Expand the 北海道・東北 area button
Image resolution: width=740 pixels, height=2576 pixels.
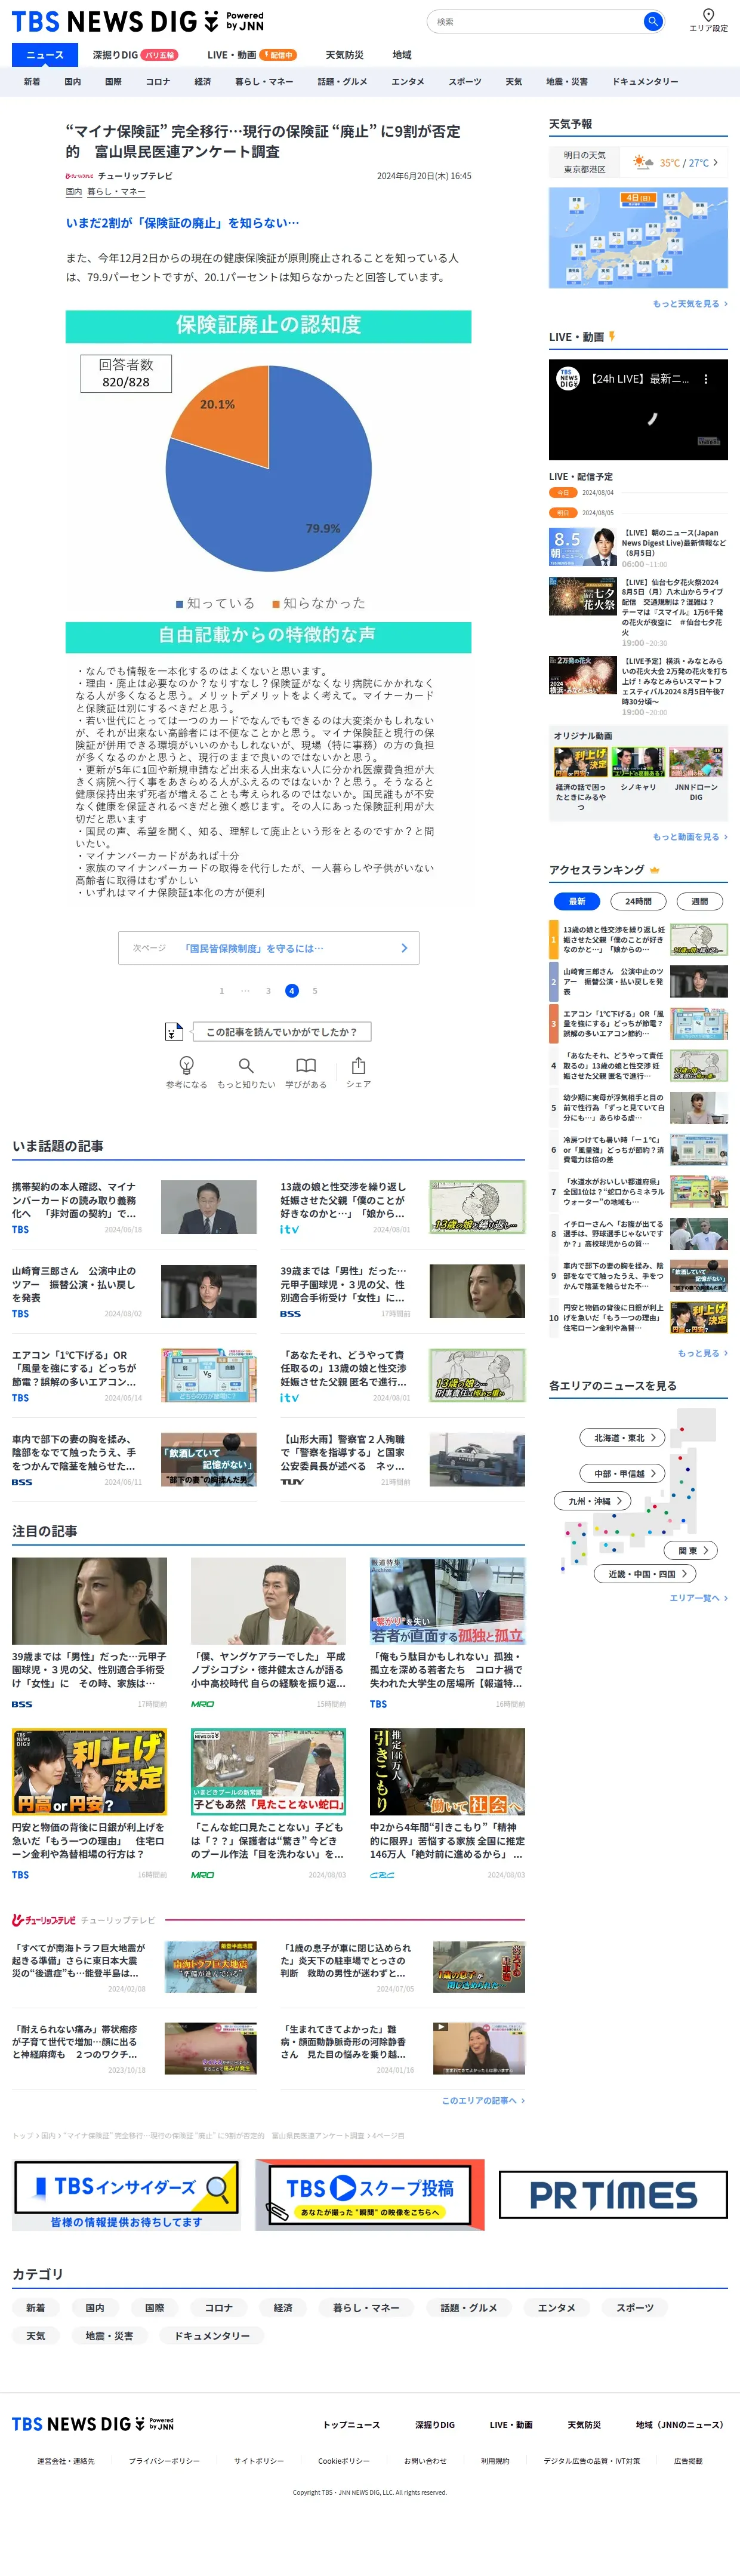(x=623, y=1437)
